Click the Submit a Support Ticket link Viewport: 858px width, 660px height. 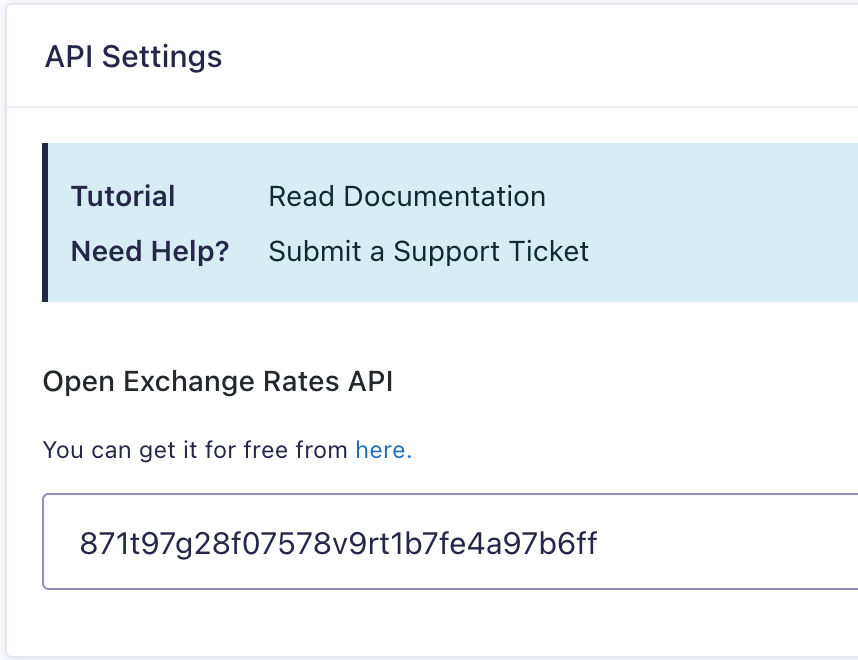(428, 251)
